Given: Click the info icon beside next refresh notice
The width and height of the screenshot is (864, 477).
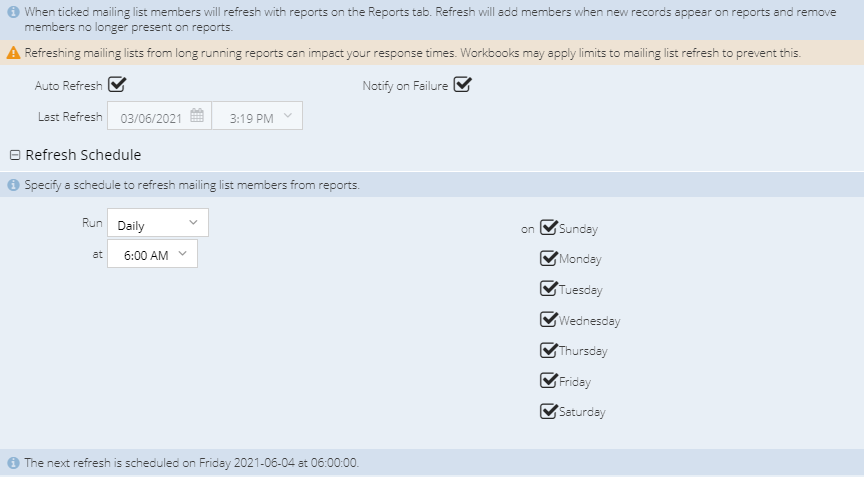Looking at the screenshot, I should [x=13, y=463].
